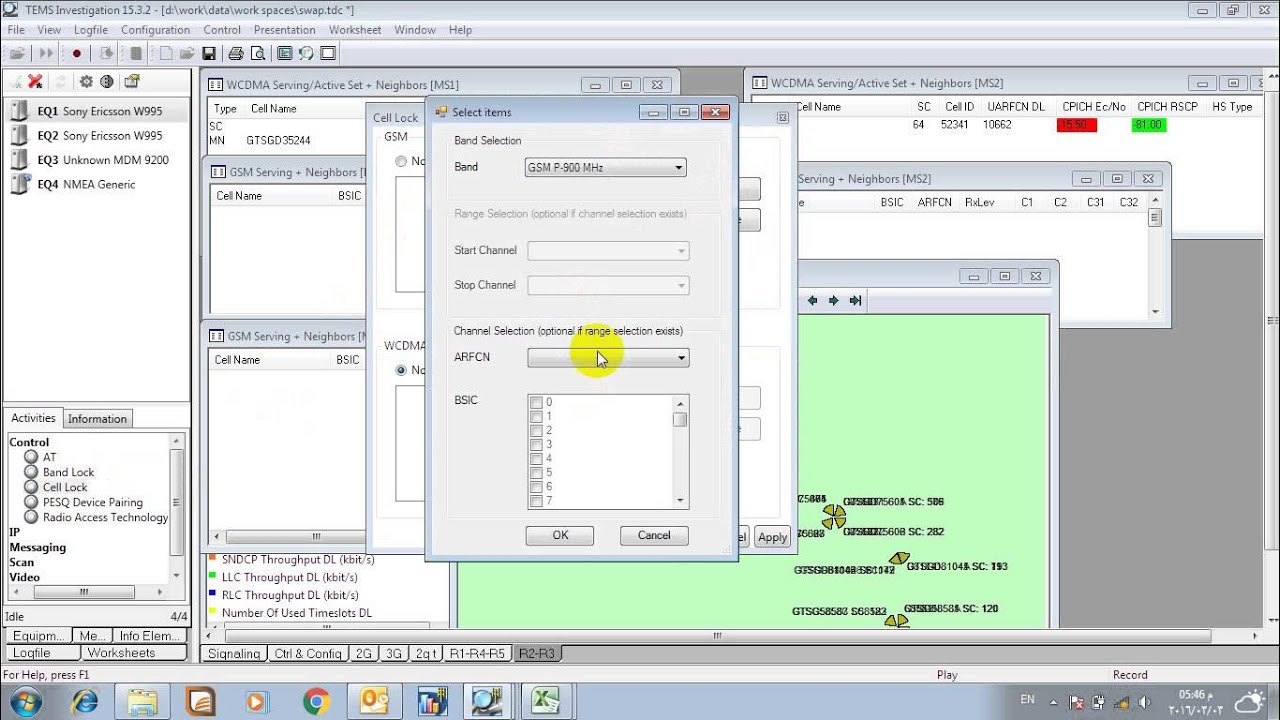The image size is (1280, 720).
Task: Click Cell Lock activity
Action: [65, 487]
